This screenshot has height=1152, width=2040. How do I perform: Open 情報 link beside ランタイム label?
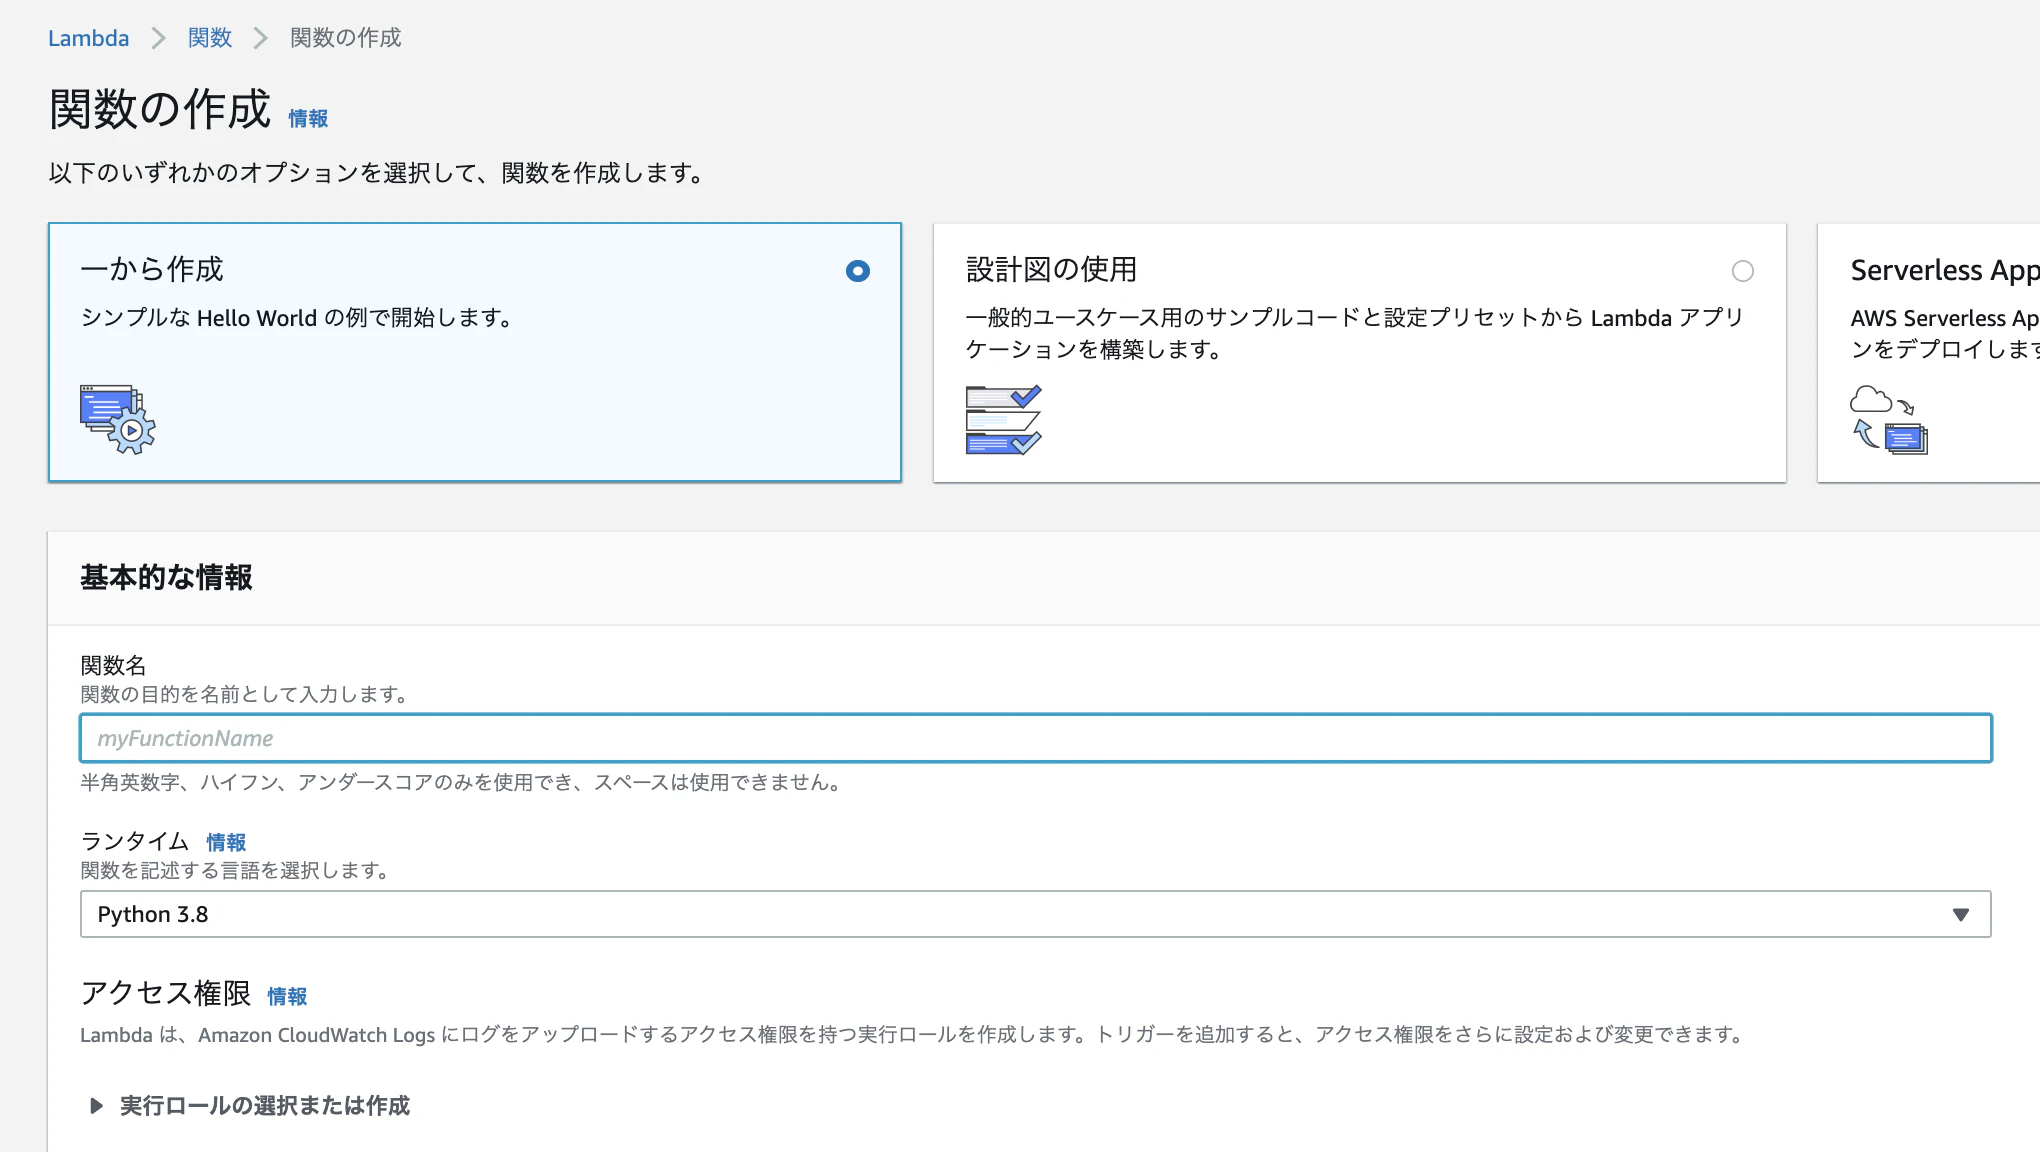pyautogui.click(x=226, y=842)
